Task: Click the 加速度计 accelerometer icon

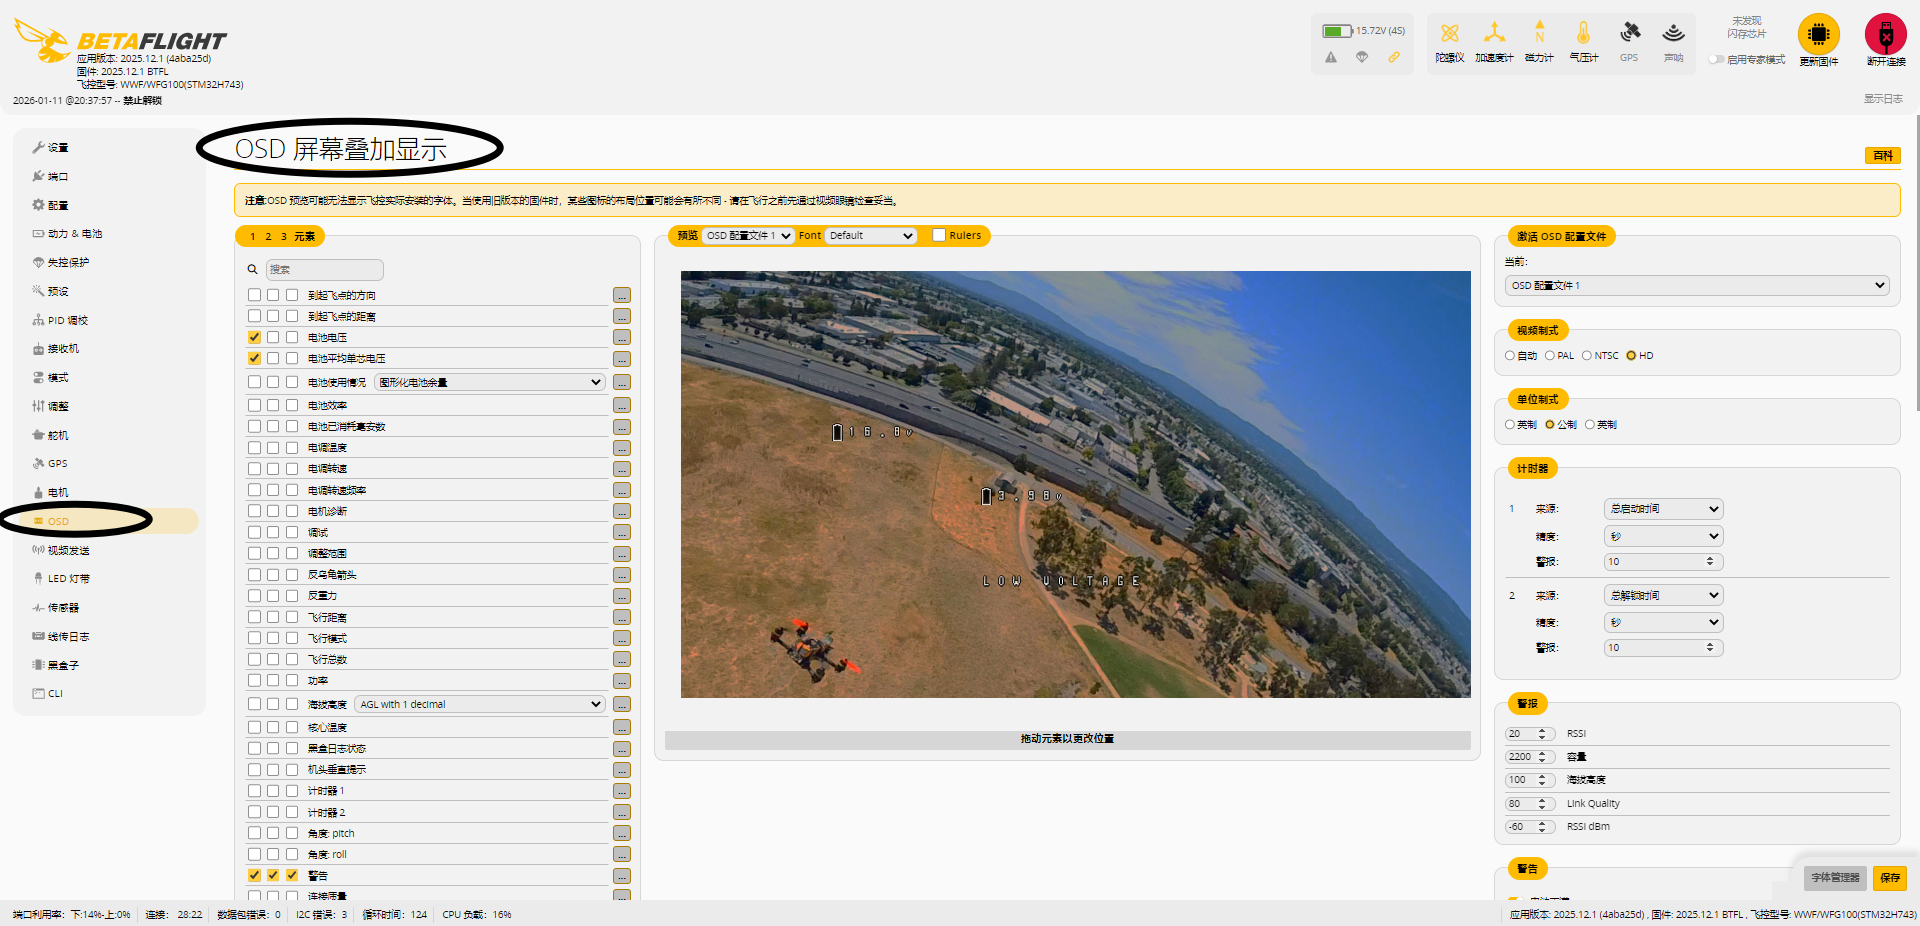Action: 1494,34
